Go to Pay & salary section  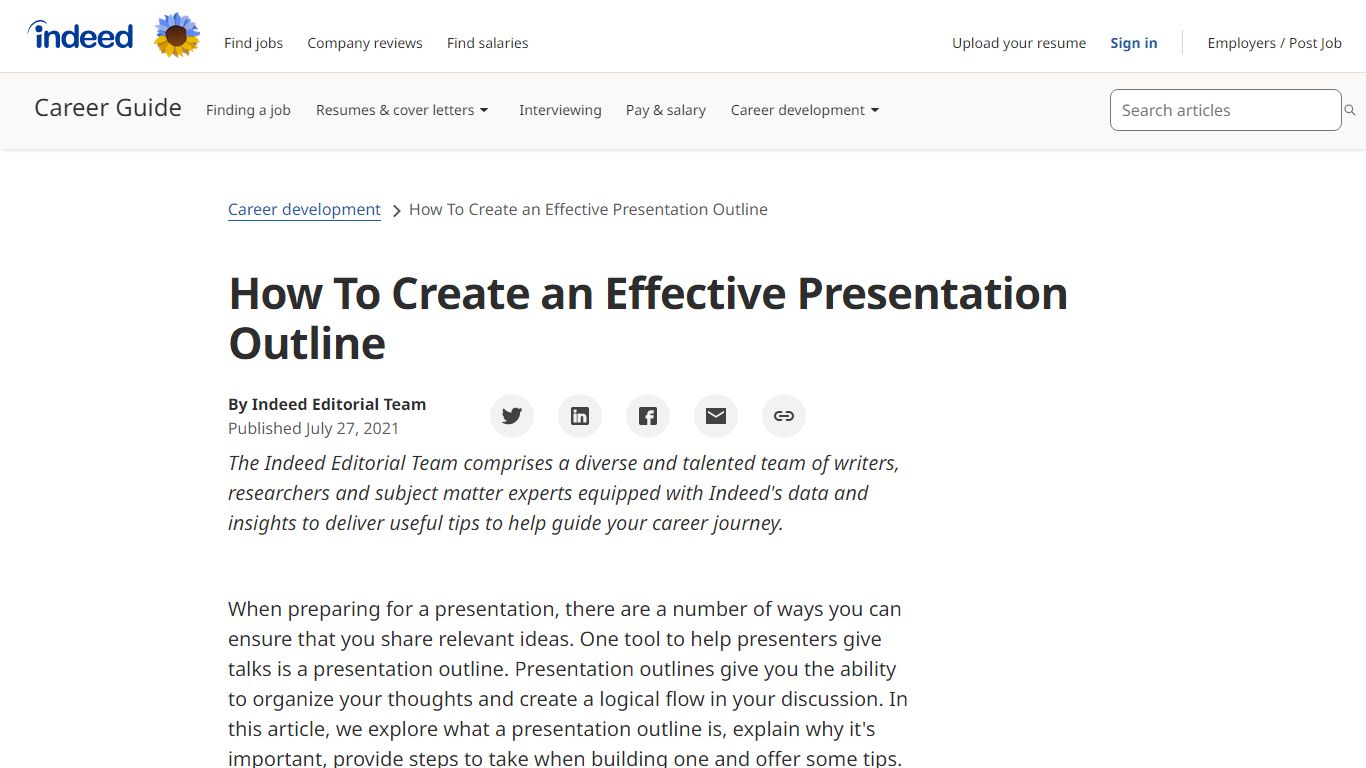666,110
